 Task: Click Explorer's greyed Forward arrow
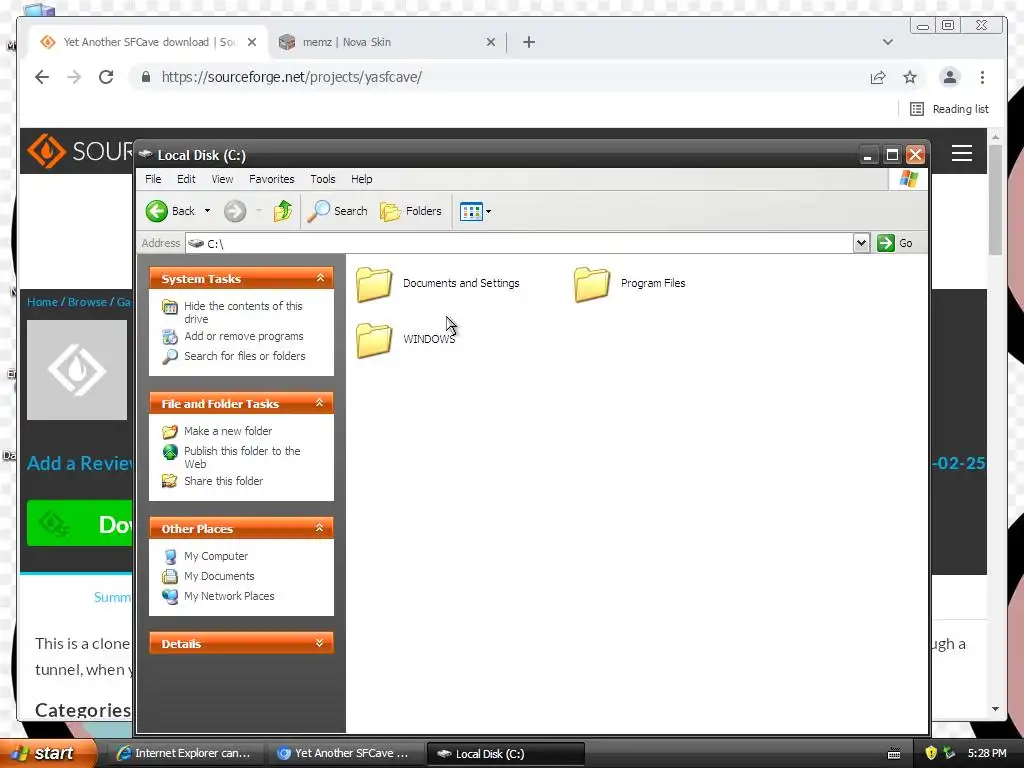tap(235, 211)
